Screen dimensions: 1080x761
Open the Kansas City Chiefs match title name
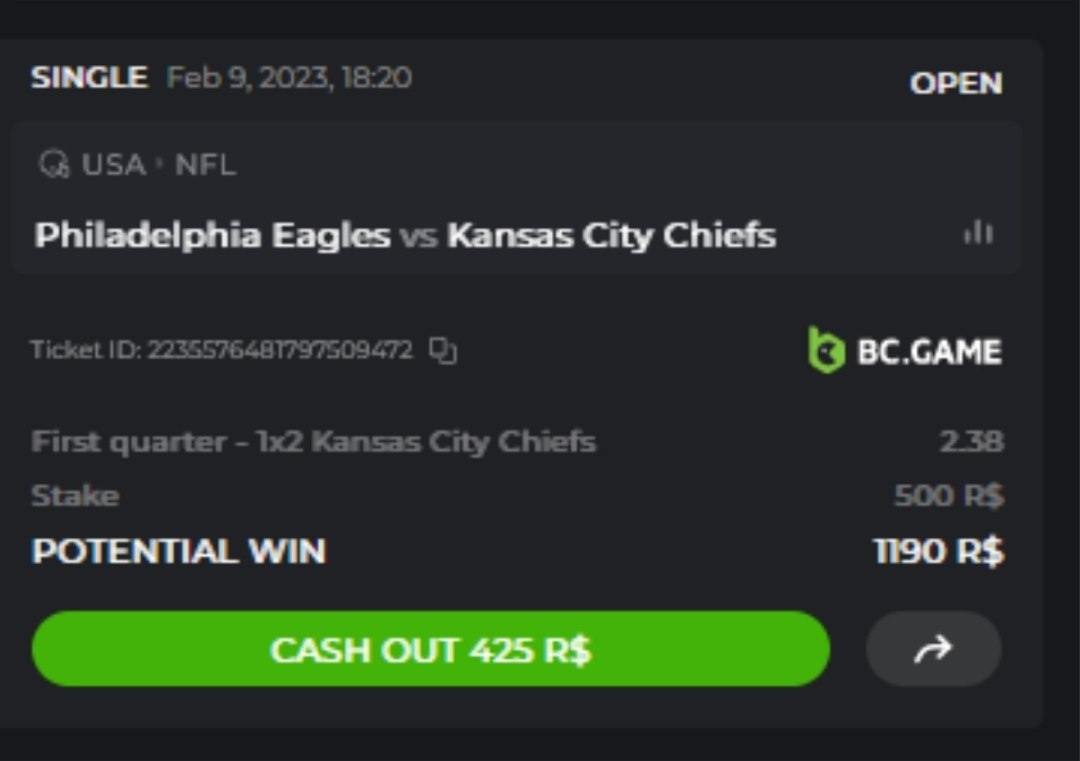(611, 236)
